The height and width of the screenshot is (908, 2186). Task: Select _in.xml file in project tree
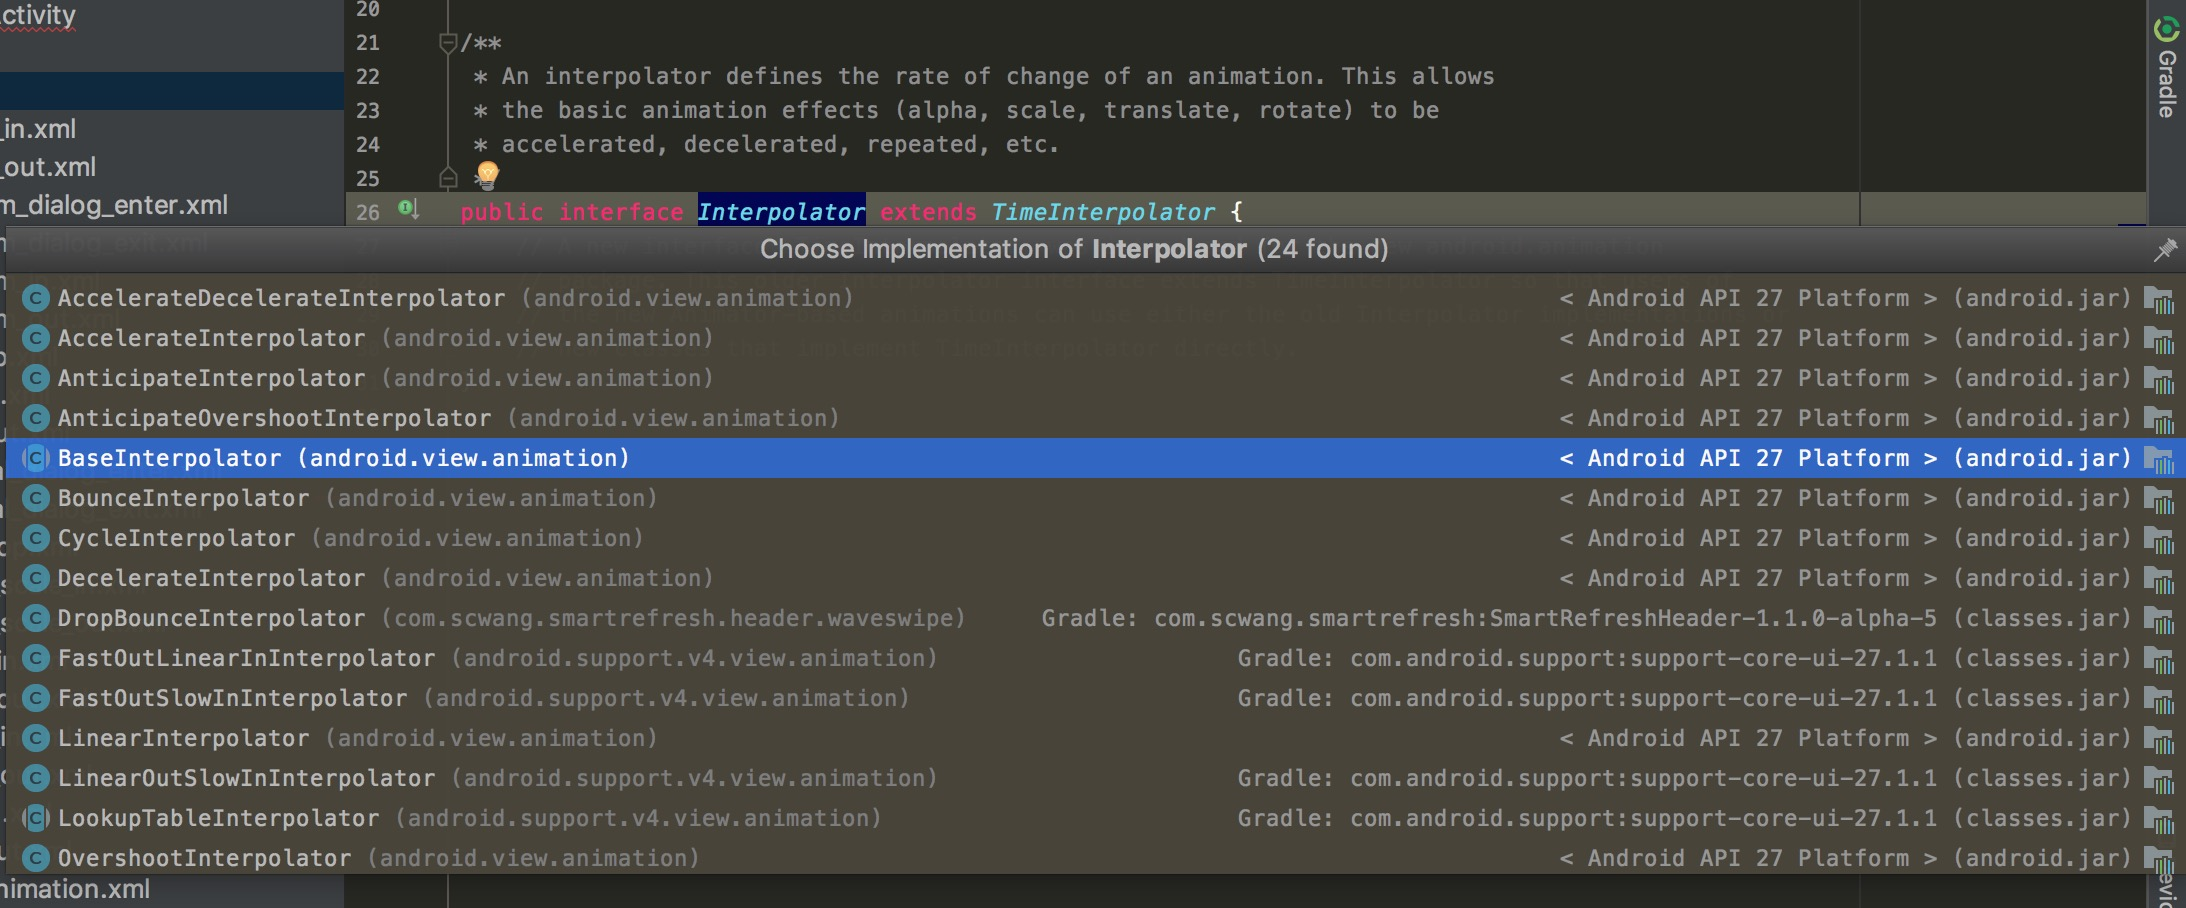pos(38,129)
